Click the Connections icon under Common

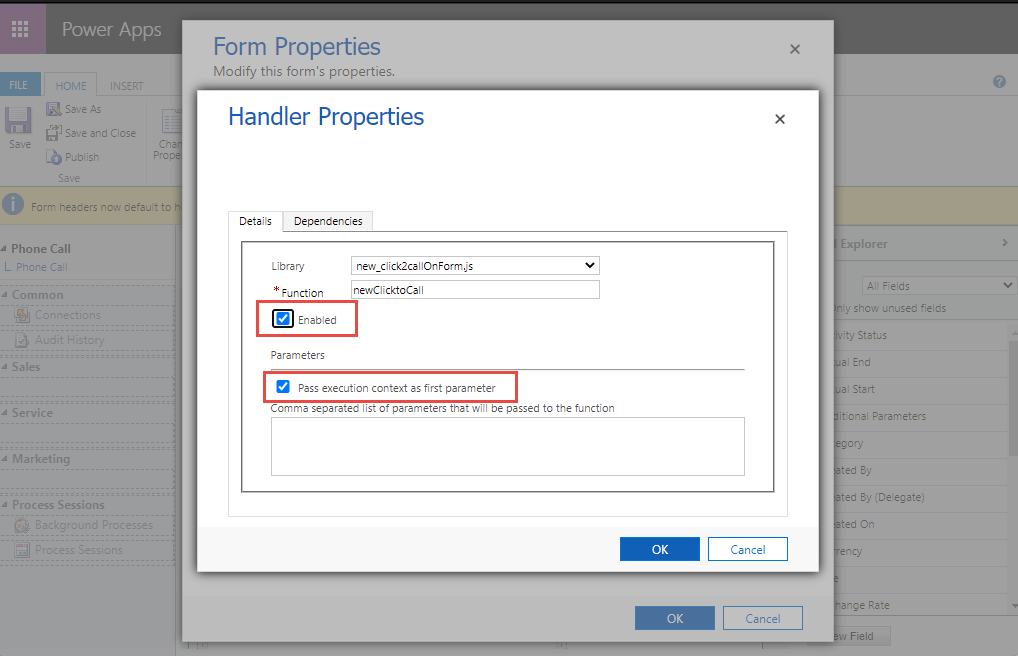pyautogui.click(x=23, y=315)
